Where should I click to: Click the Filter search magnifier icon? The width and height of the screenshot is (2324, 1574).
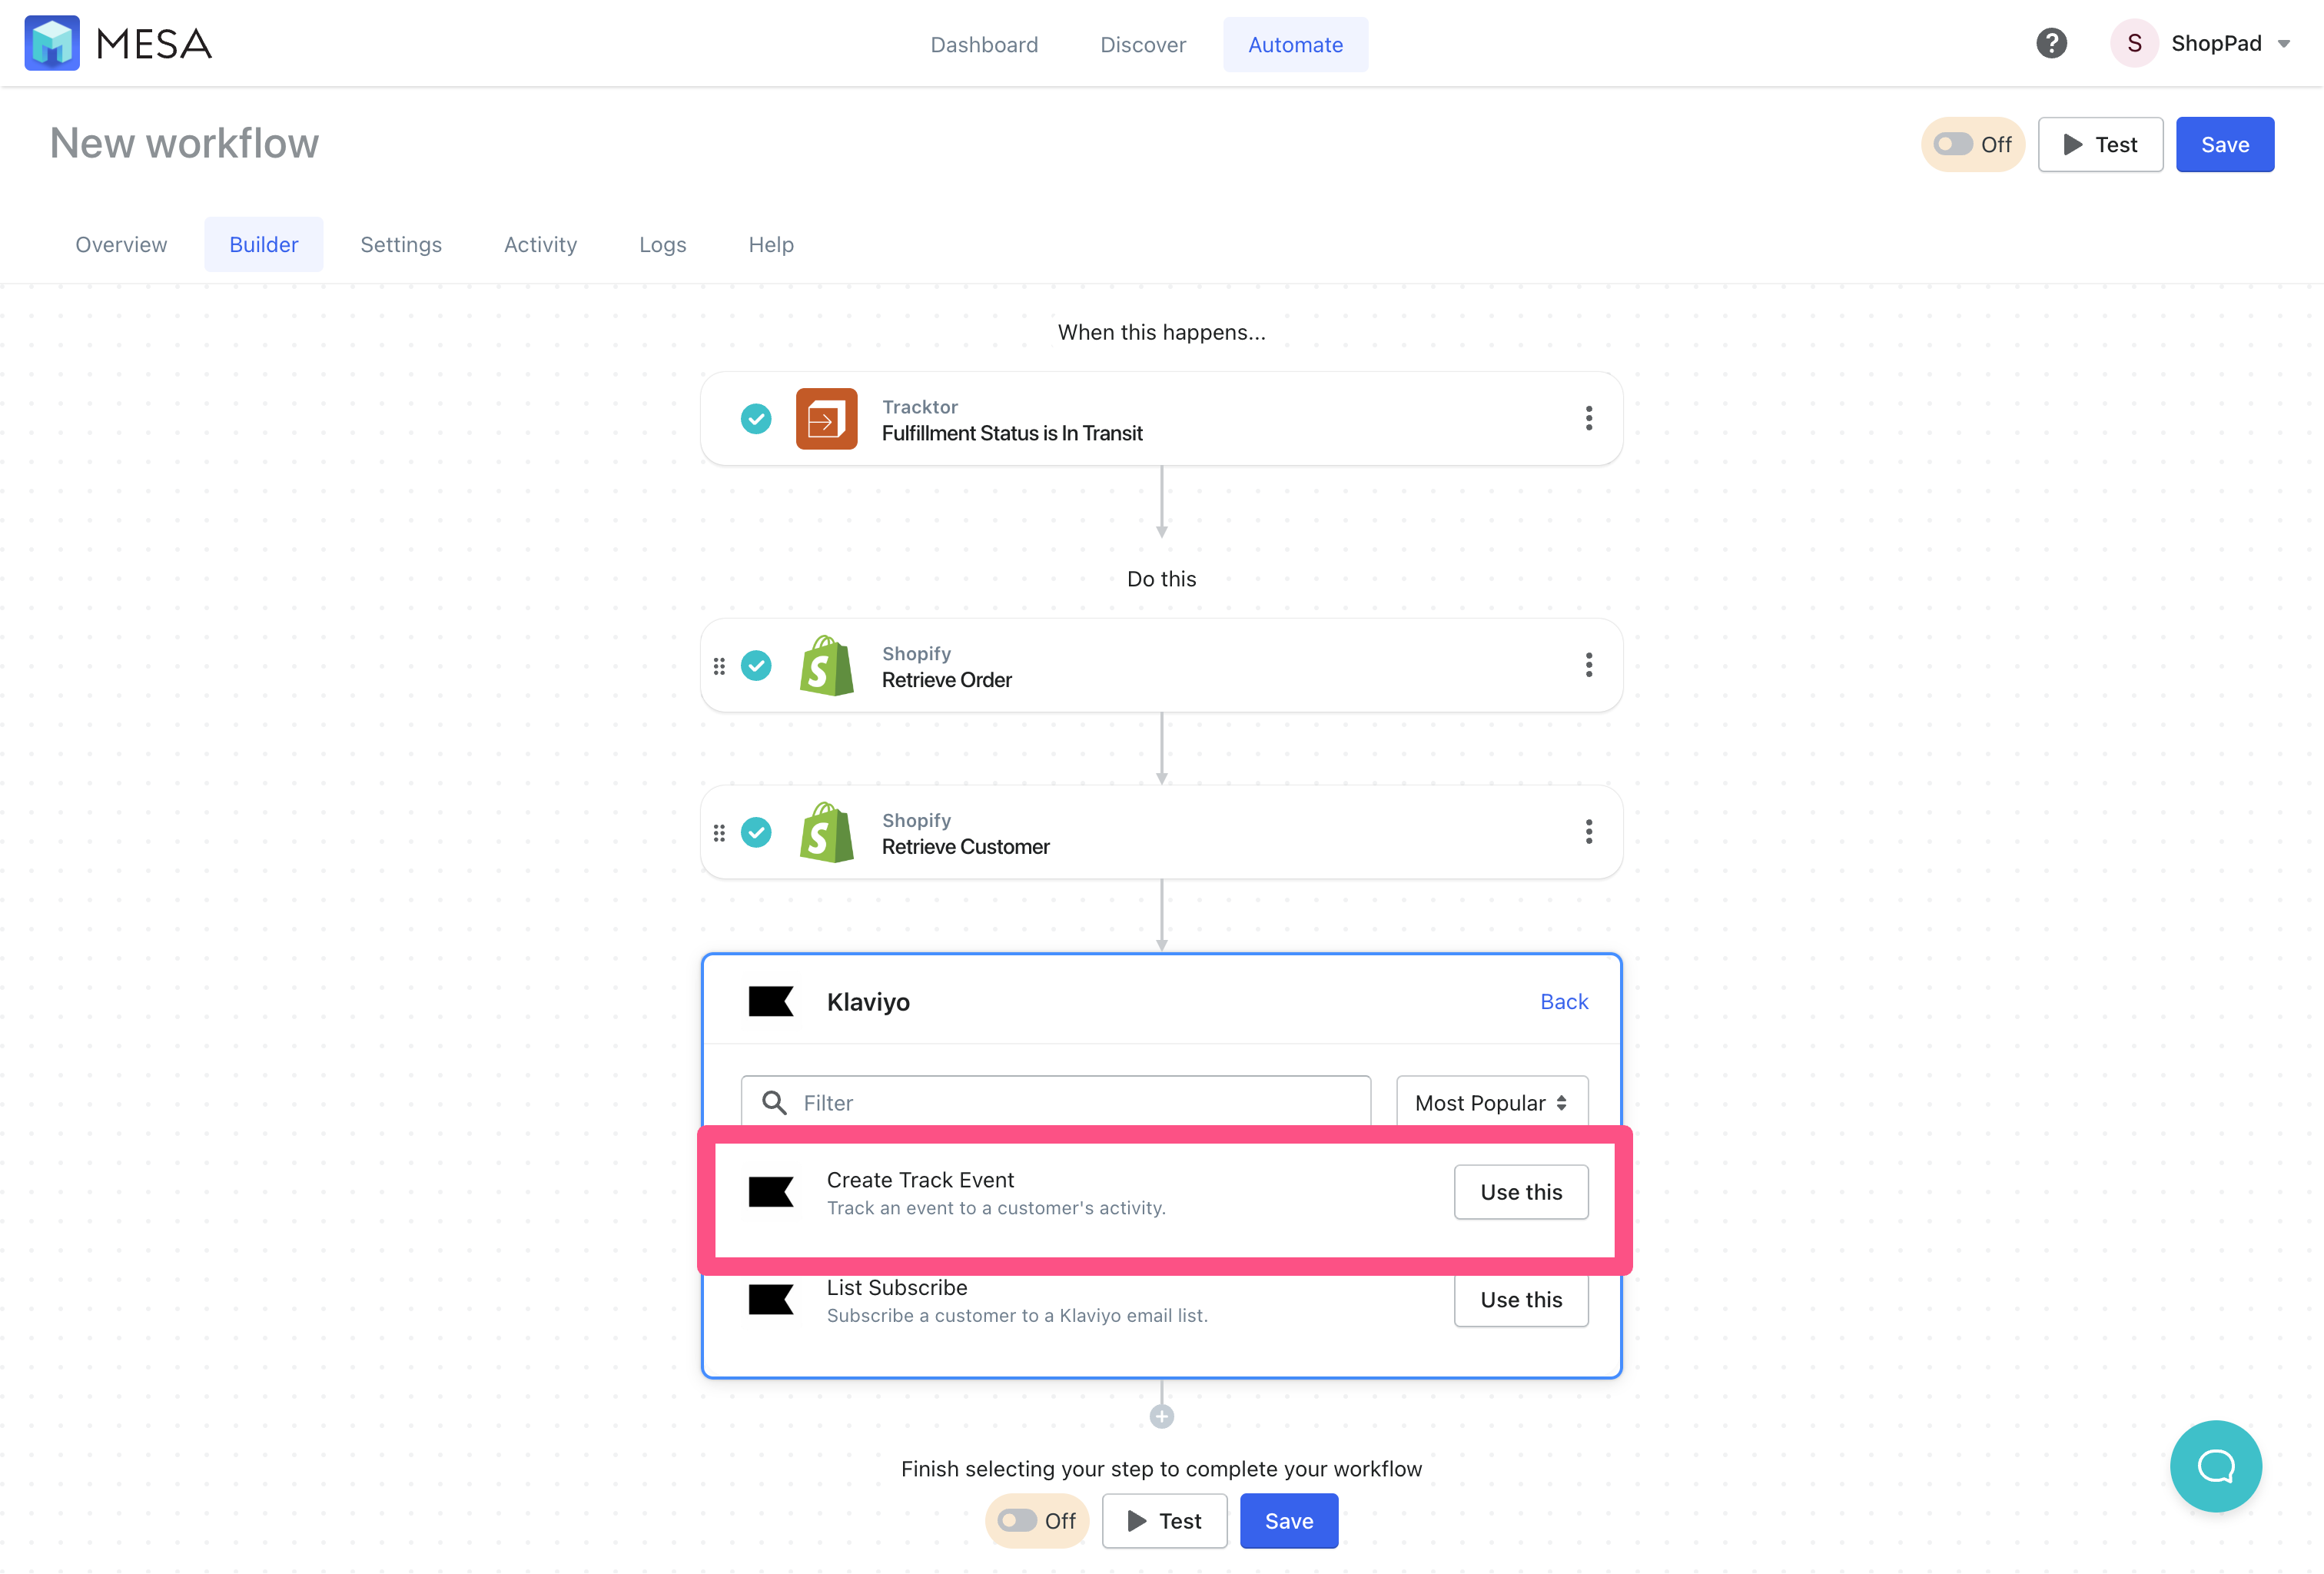tap(774, 1103)
